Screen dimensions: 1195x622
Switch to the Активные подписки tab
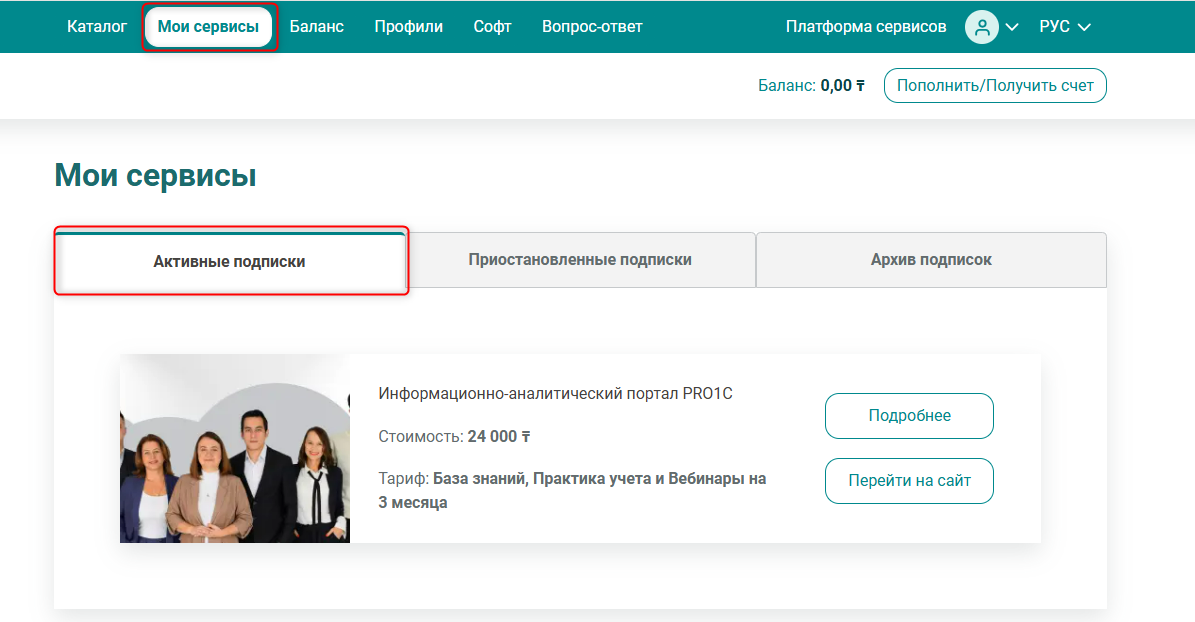tap(229, 262)
